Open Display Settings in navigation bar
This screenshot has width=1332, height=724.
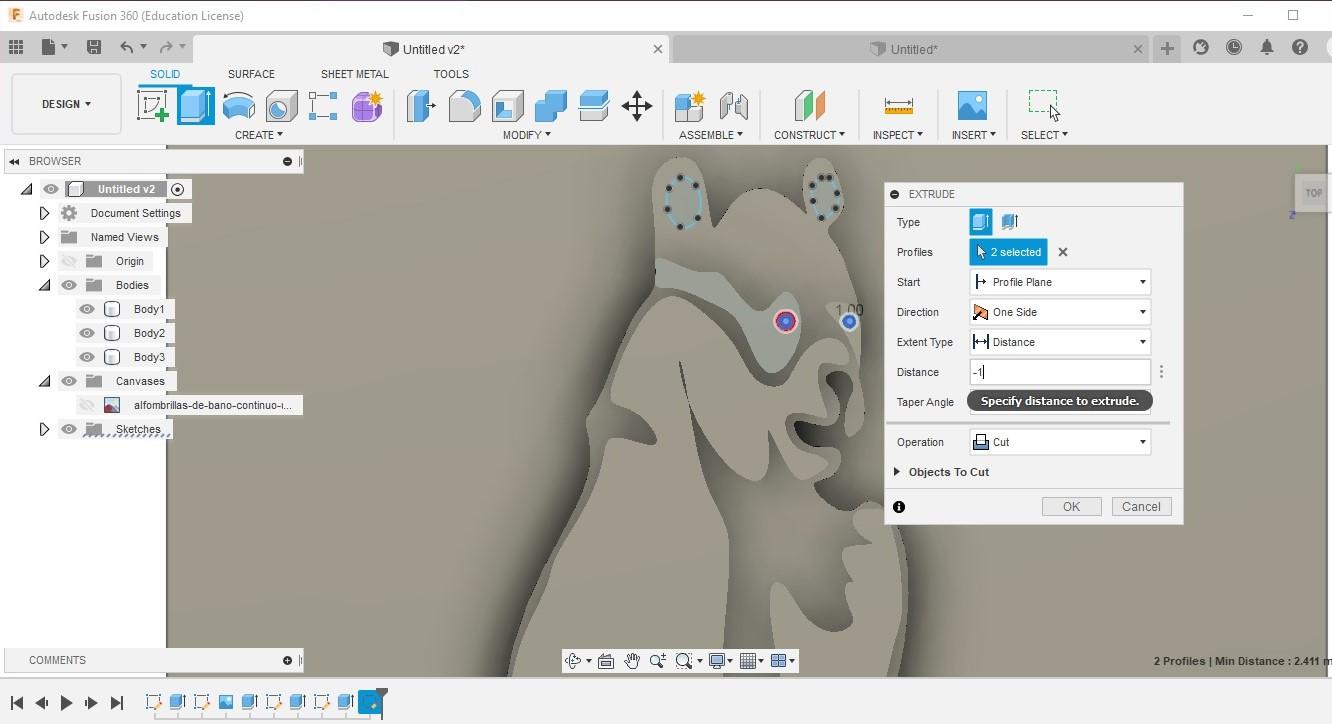coord(717,660)
